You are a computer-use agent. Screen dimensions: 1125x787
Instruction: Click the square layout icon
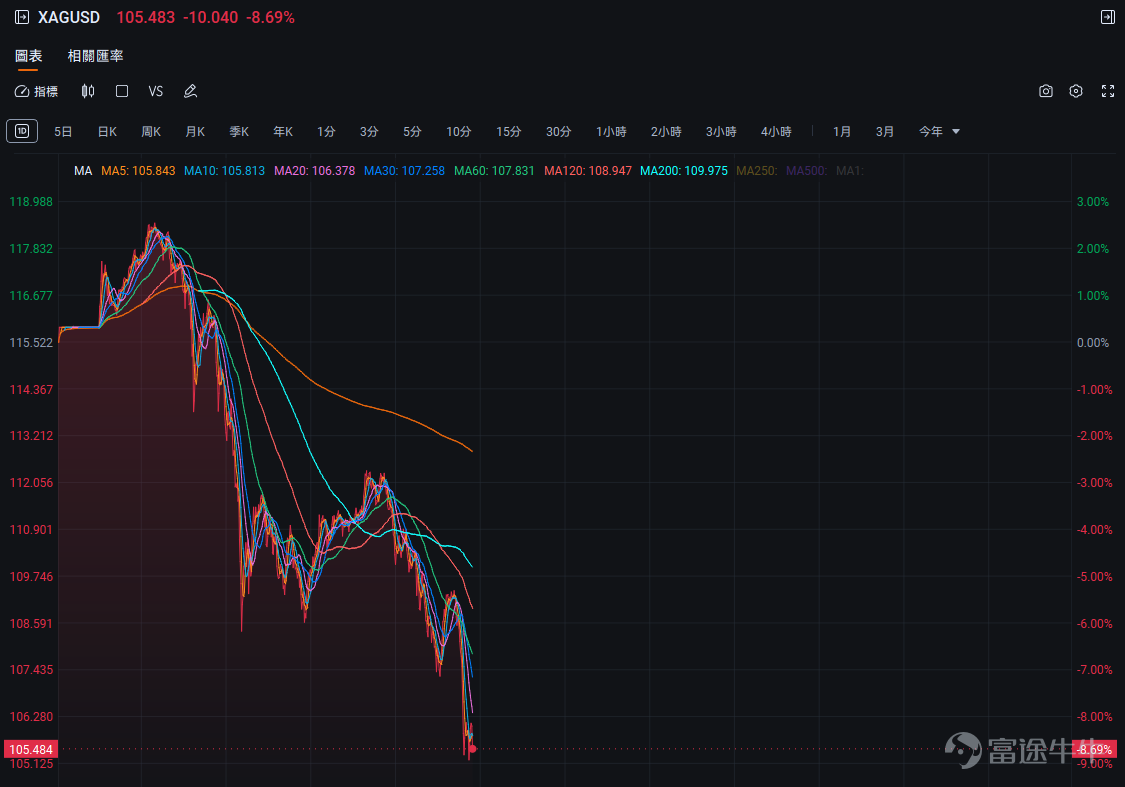(122, 91)
